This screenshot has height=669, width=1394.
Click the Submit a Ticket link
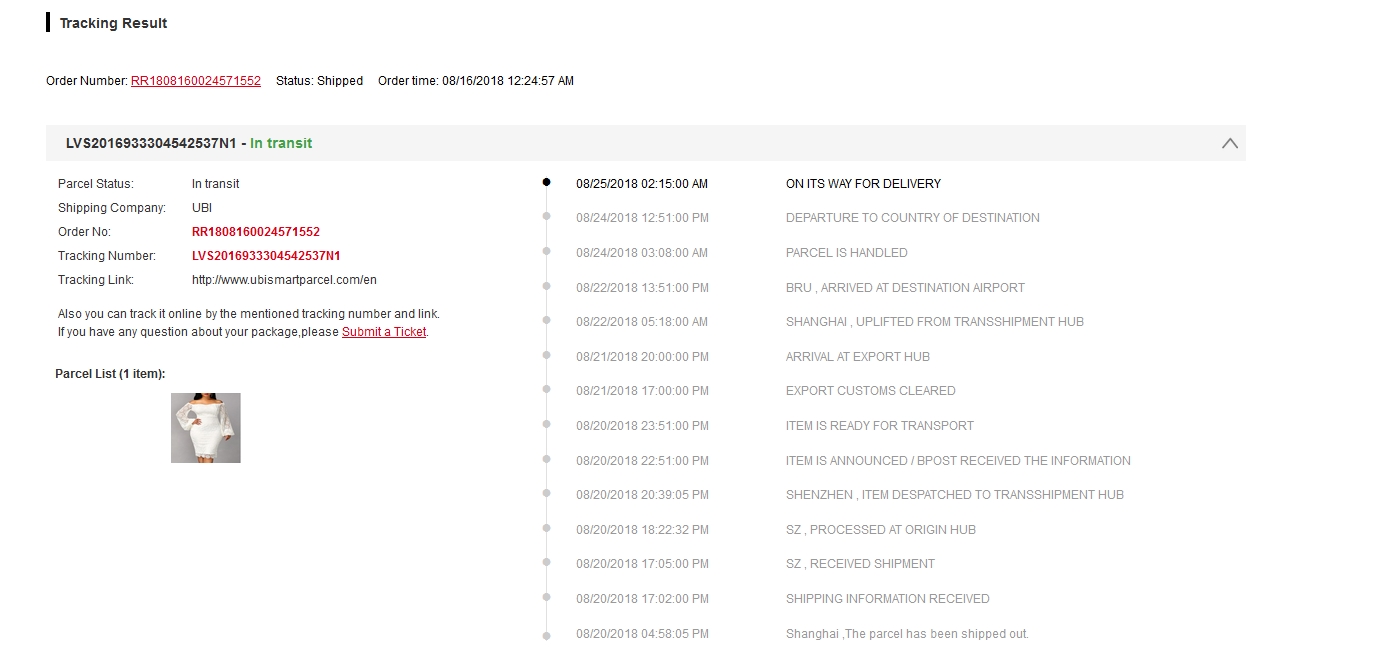coord(384,331)
